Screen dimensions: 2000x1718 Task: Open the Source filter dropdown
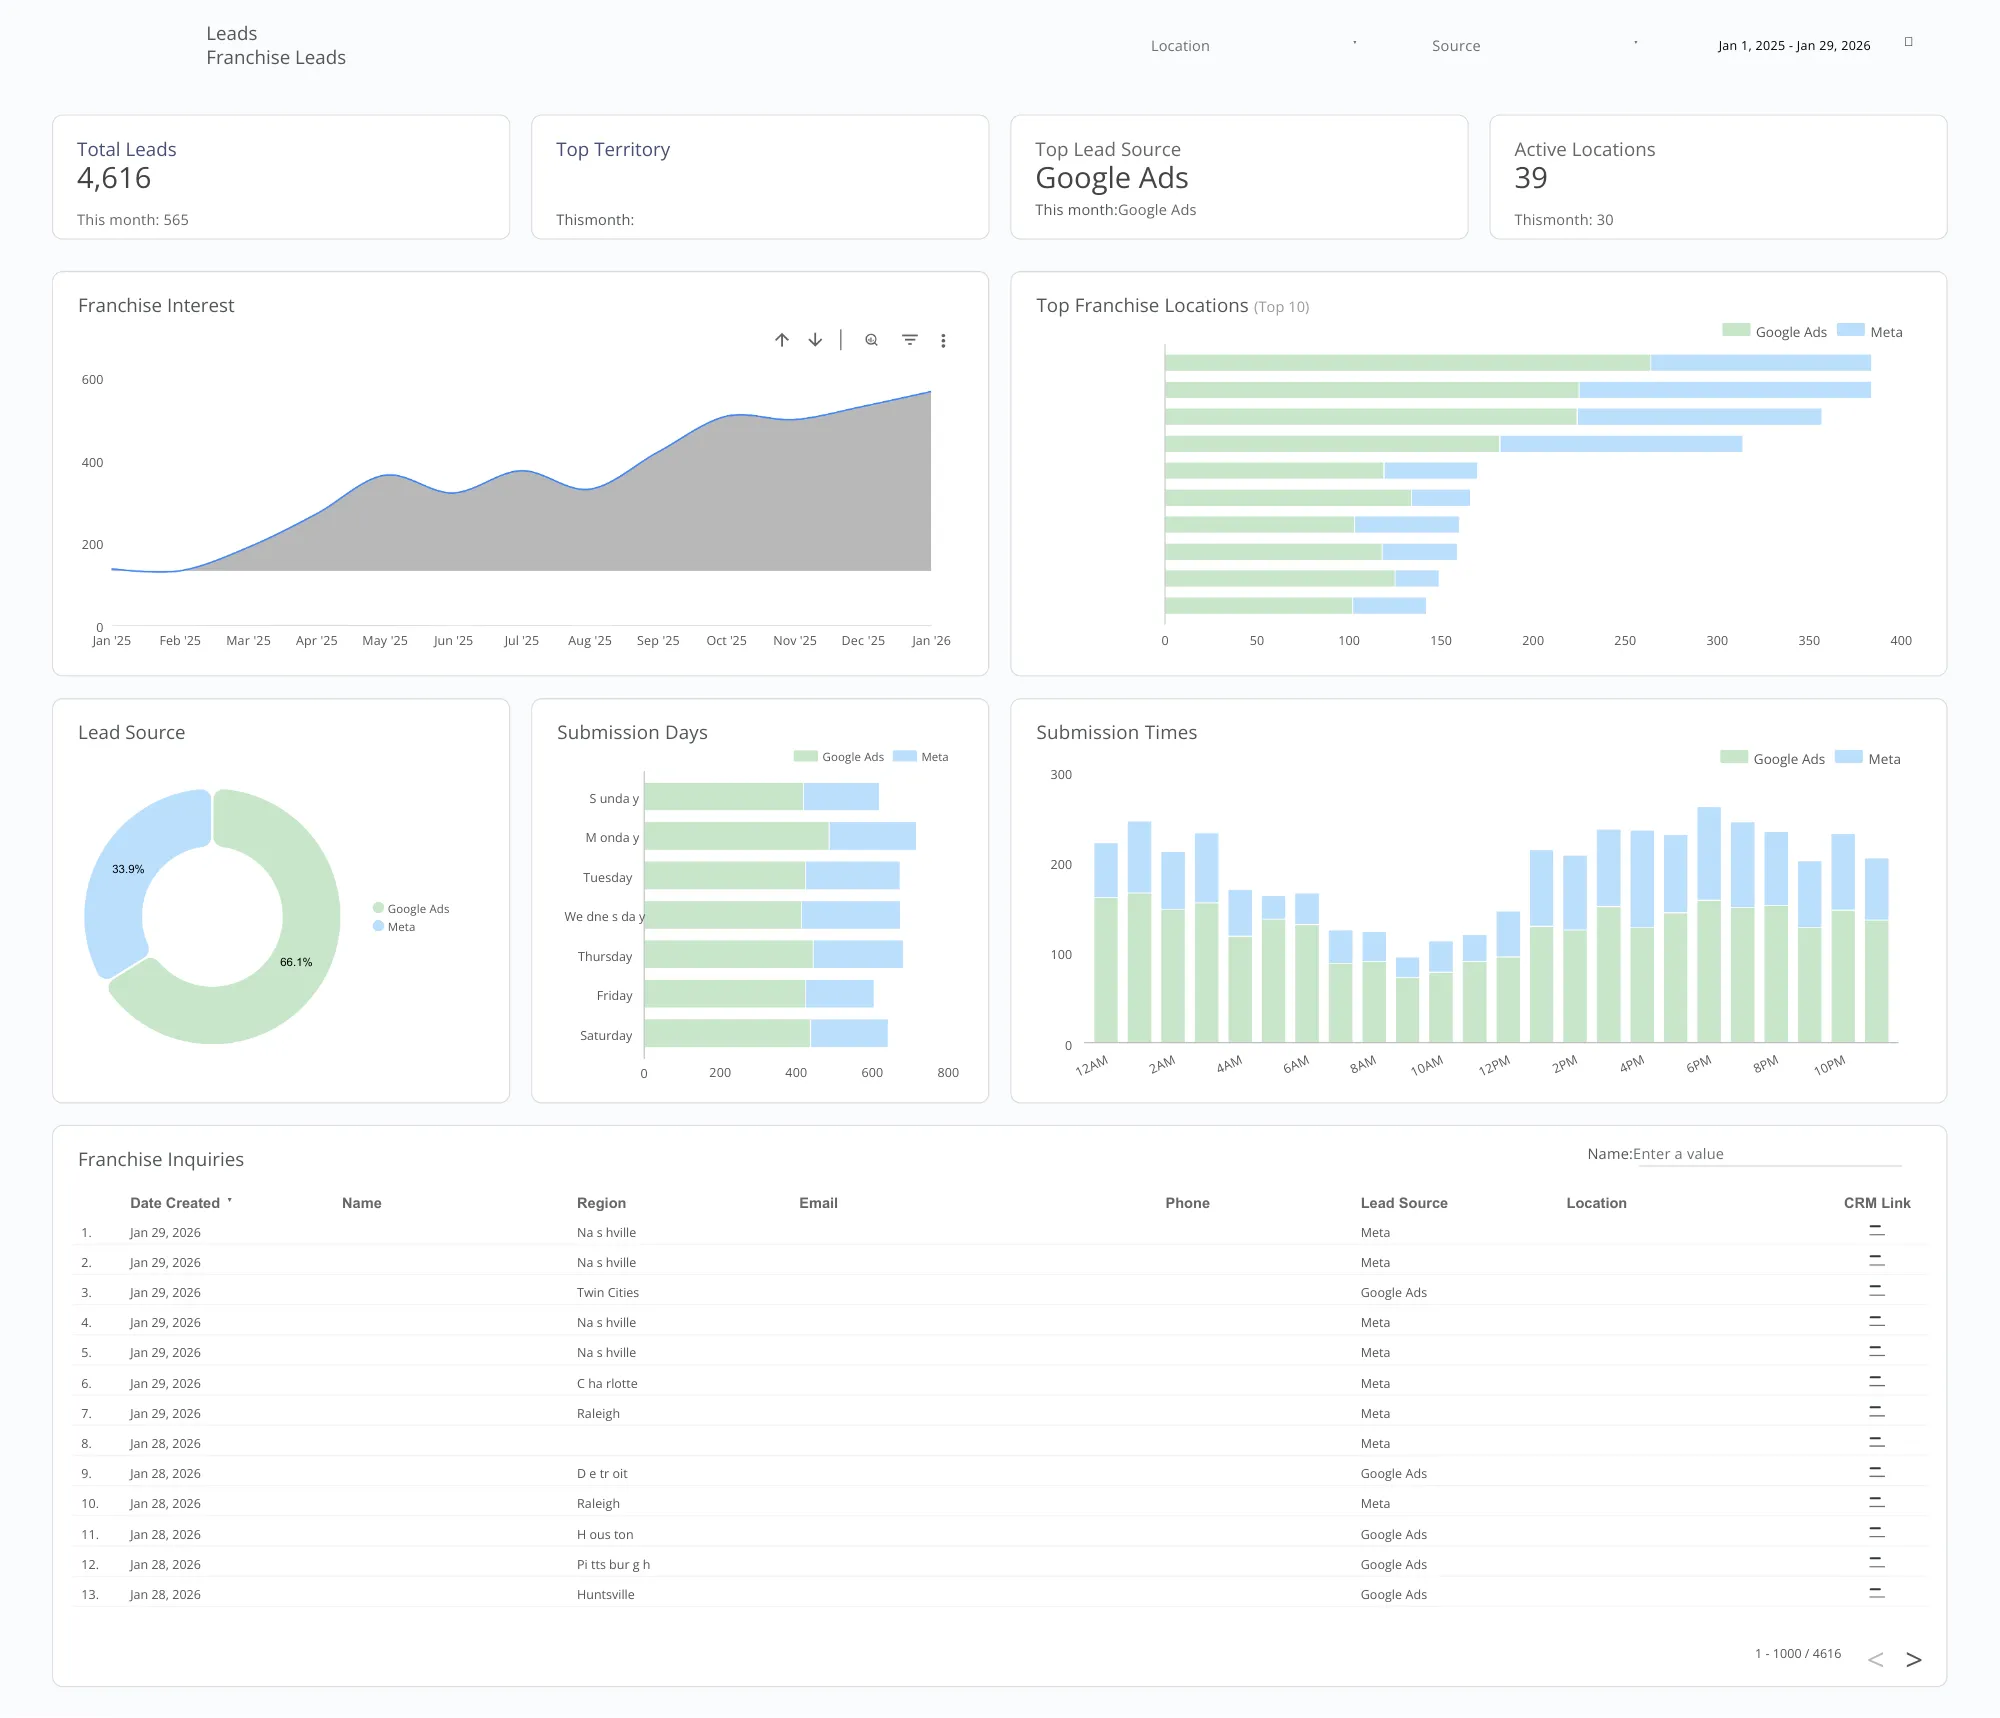[1534, 46]
